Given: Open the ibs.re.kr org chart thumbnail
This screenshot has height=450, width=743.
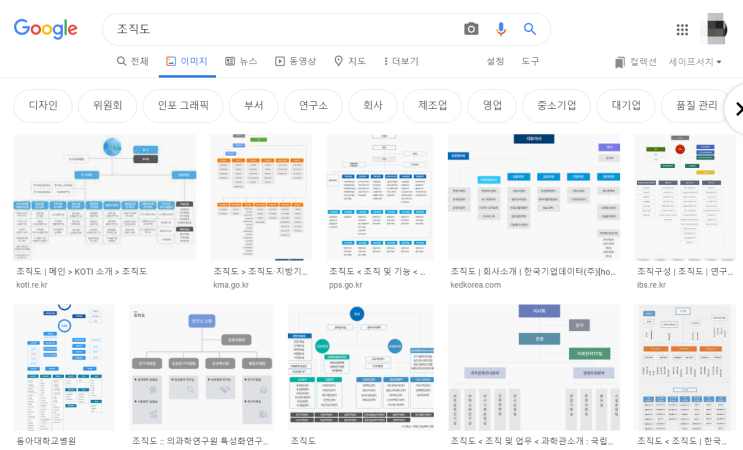Looking at the screenshot, I should pyautogui.click(x=685, y=198).
